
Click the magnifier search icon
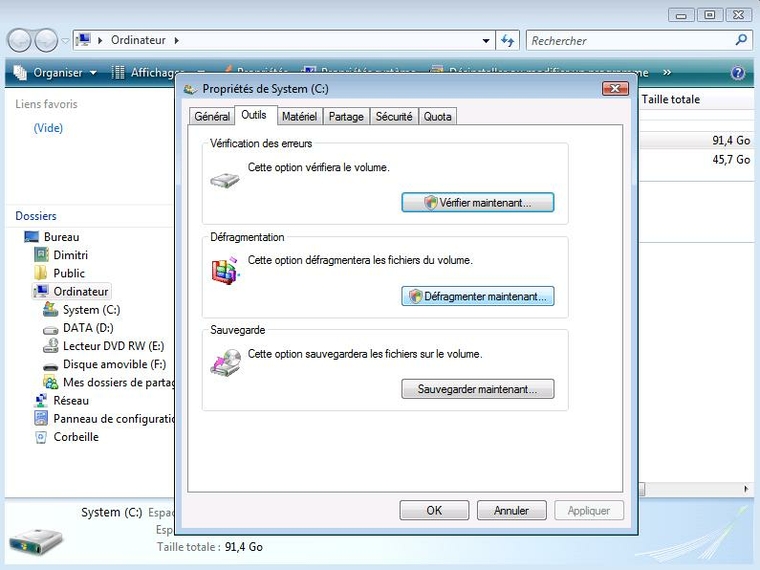(x=741, y=40)
